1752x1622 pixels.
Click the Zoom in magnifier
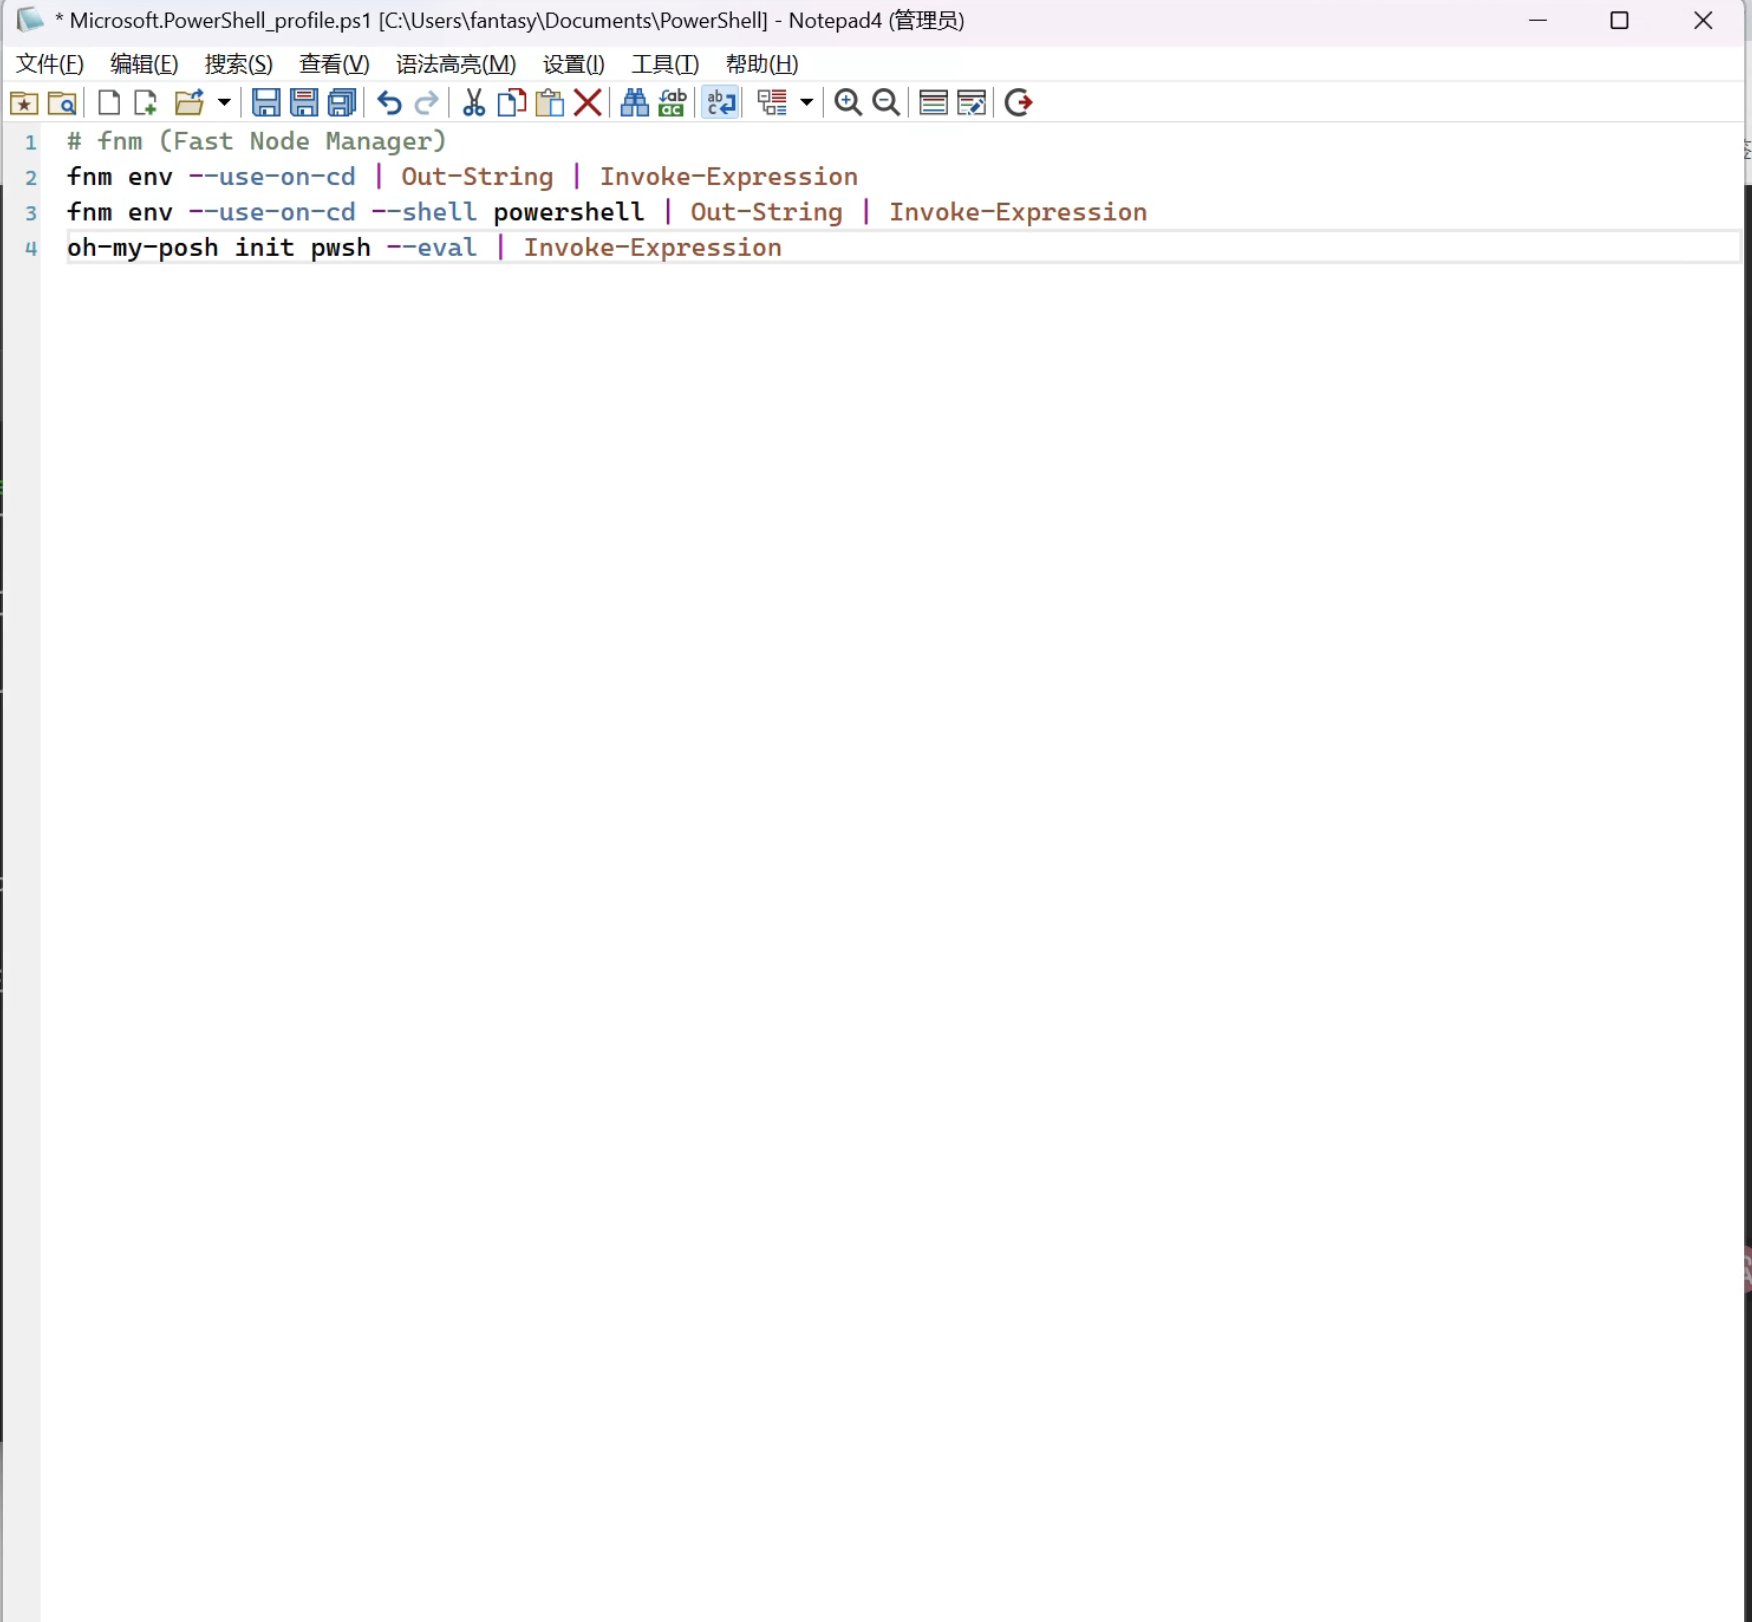(x=848, y=103)
